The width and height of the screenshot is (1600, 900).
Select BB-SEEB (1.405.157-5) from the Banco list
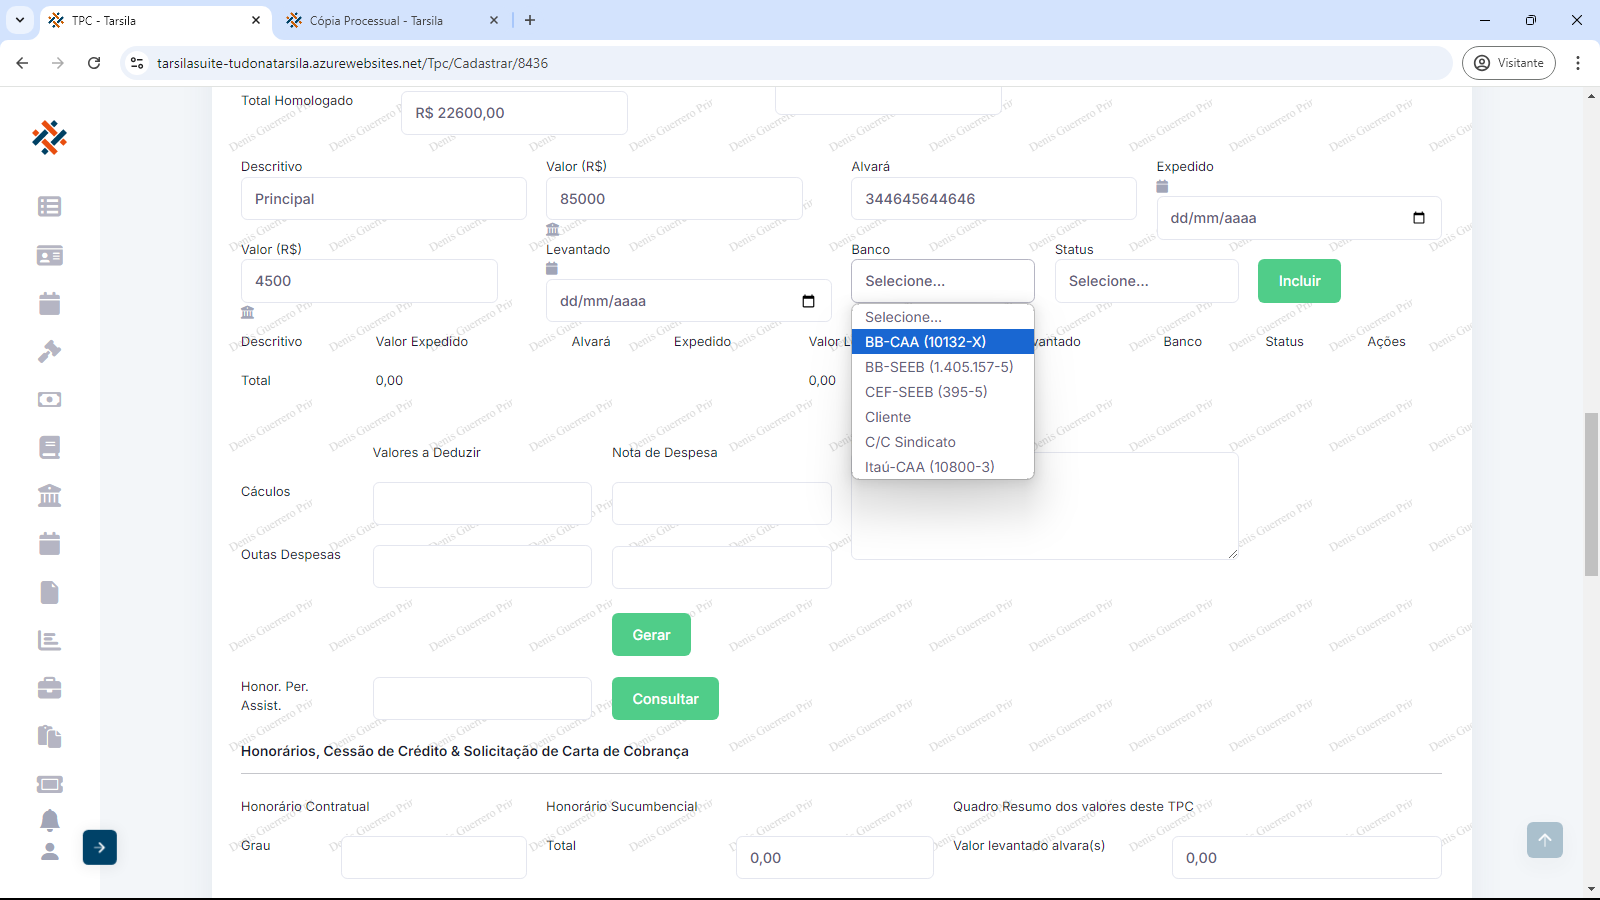pos(939,367)
